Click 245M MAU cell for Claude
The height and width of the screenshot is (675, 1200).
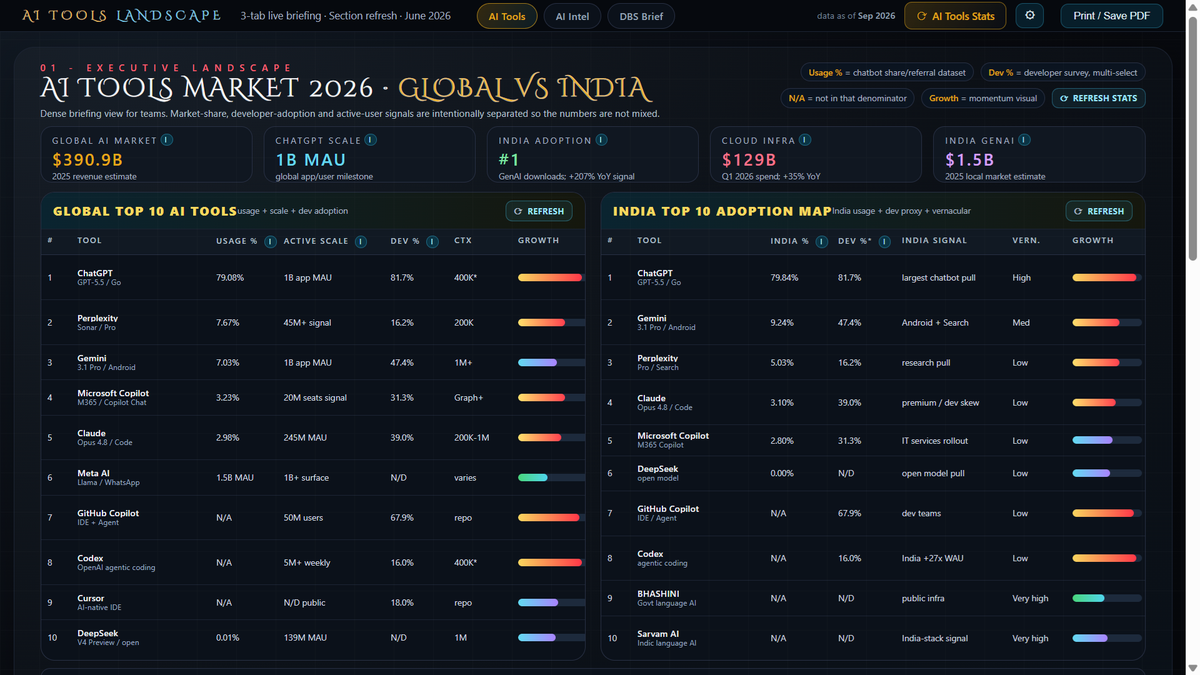(305, 437)
